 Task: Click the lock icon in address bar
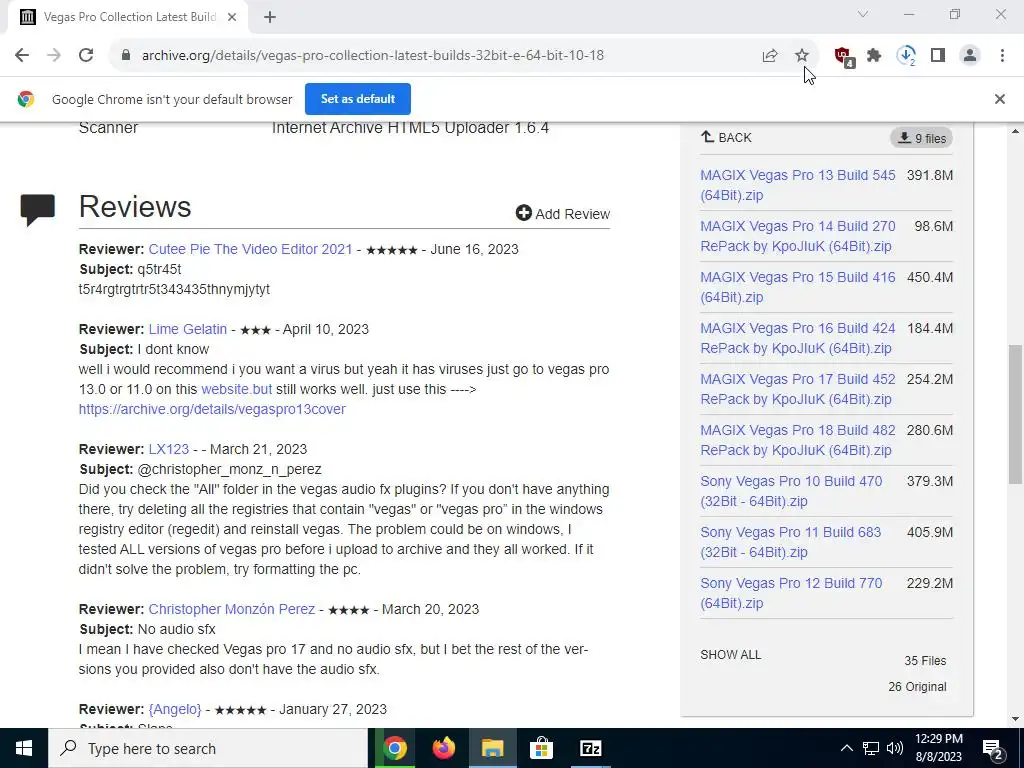click(126, 56)
